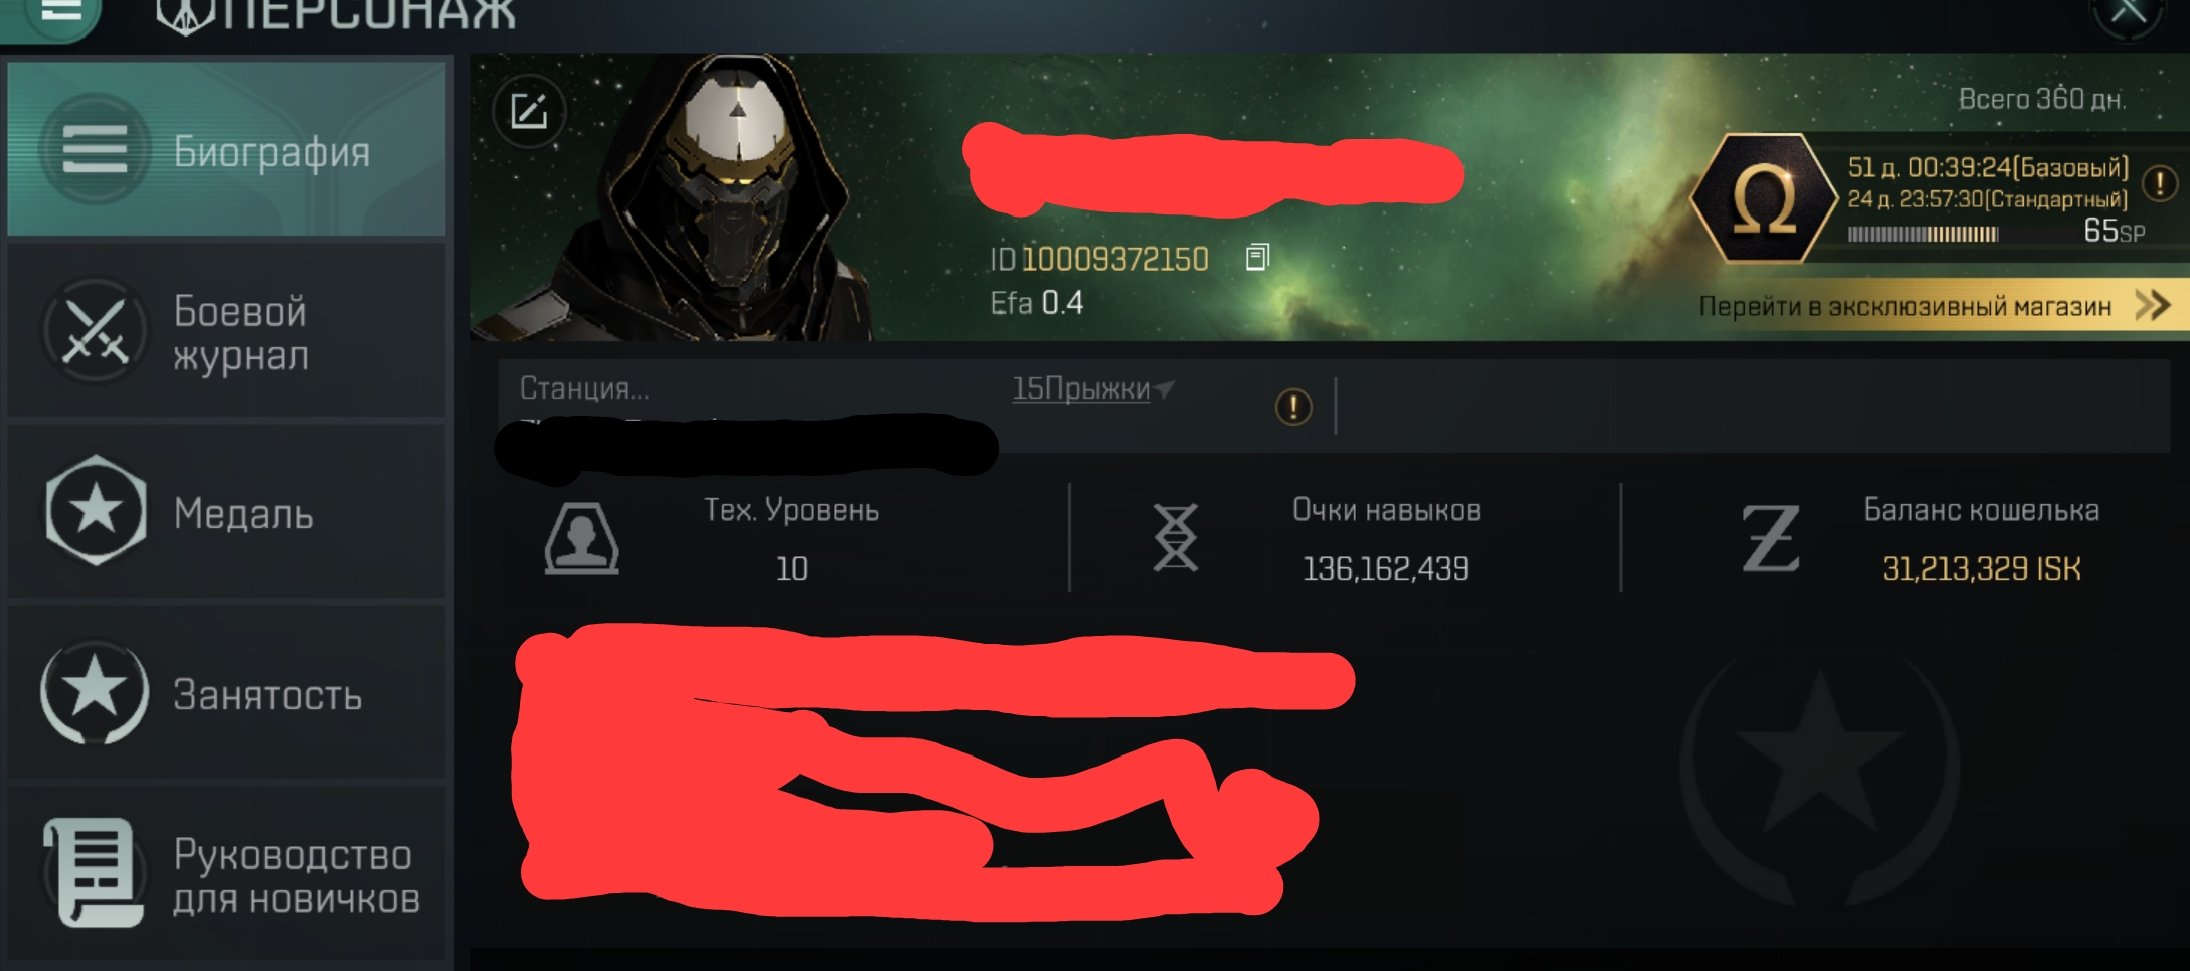
Task: Click the Tech Level pilot icon
Action: tap(581, 538)
